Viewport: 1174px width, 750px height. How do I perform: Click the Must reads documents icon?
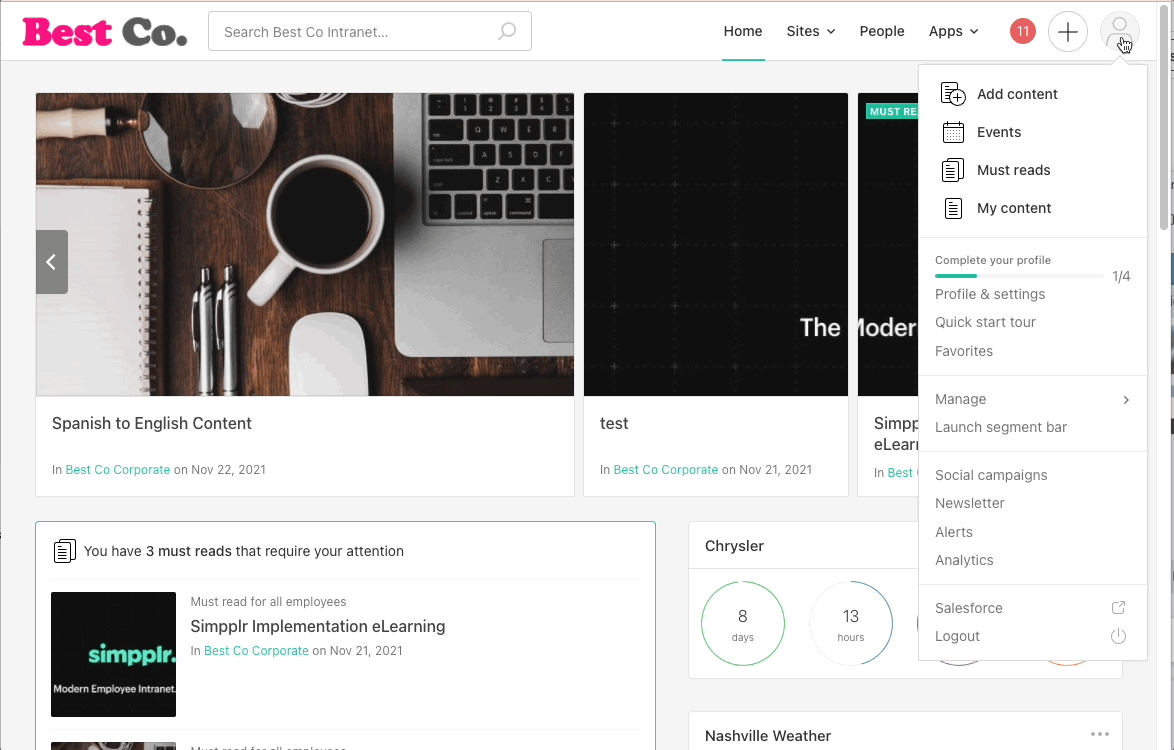point(952,170)
